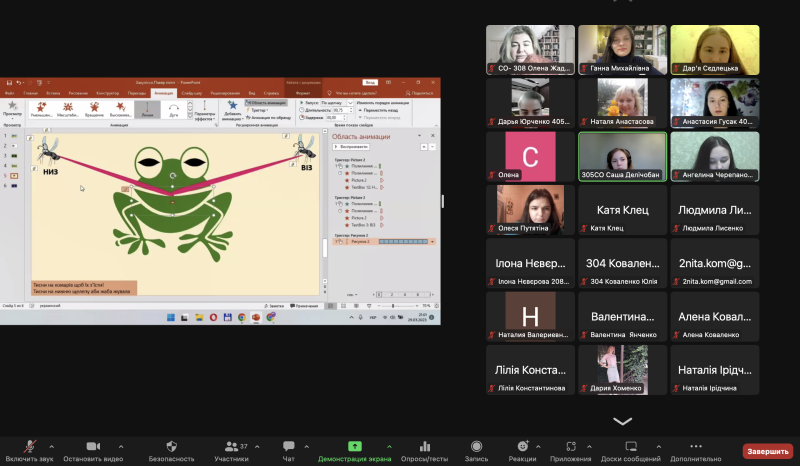Select TextBox 12 animation entry

point(364,187)
